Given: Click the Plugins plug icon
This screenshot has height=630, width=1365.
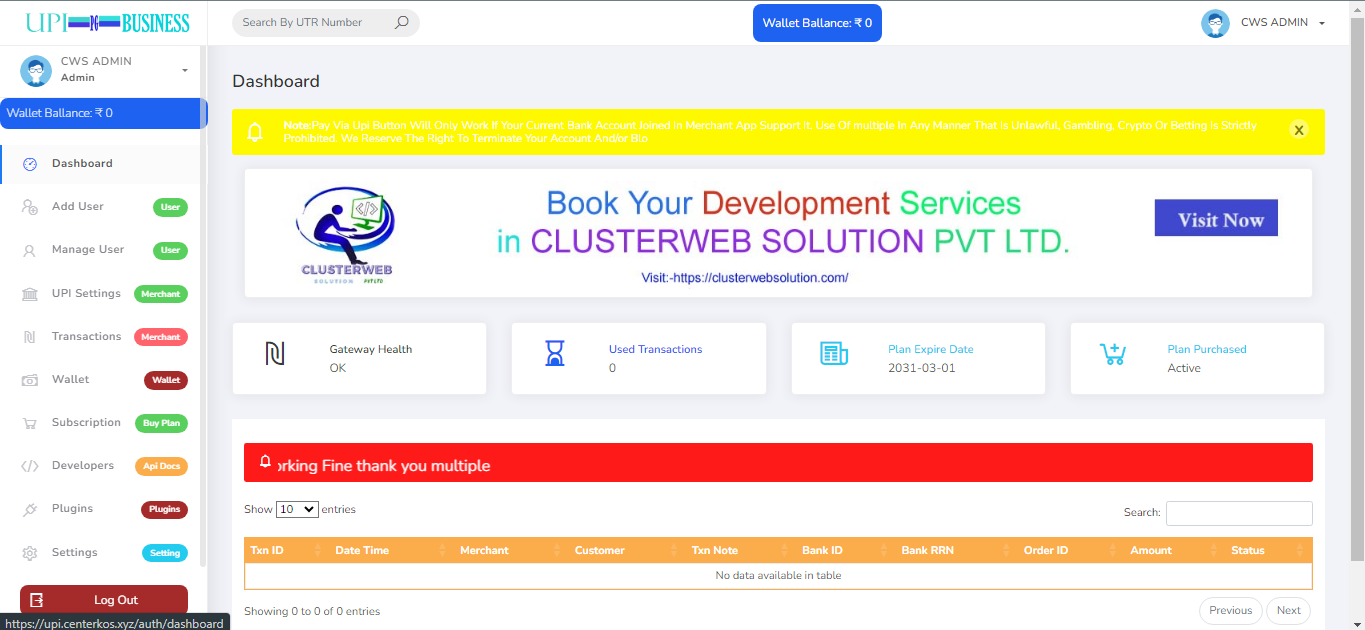Looking at the screenshot, I should click(30, 509).
